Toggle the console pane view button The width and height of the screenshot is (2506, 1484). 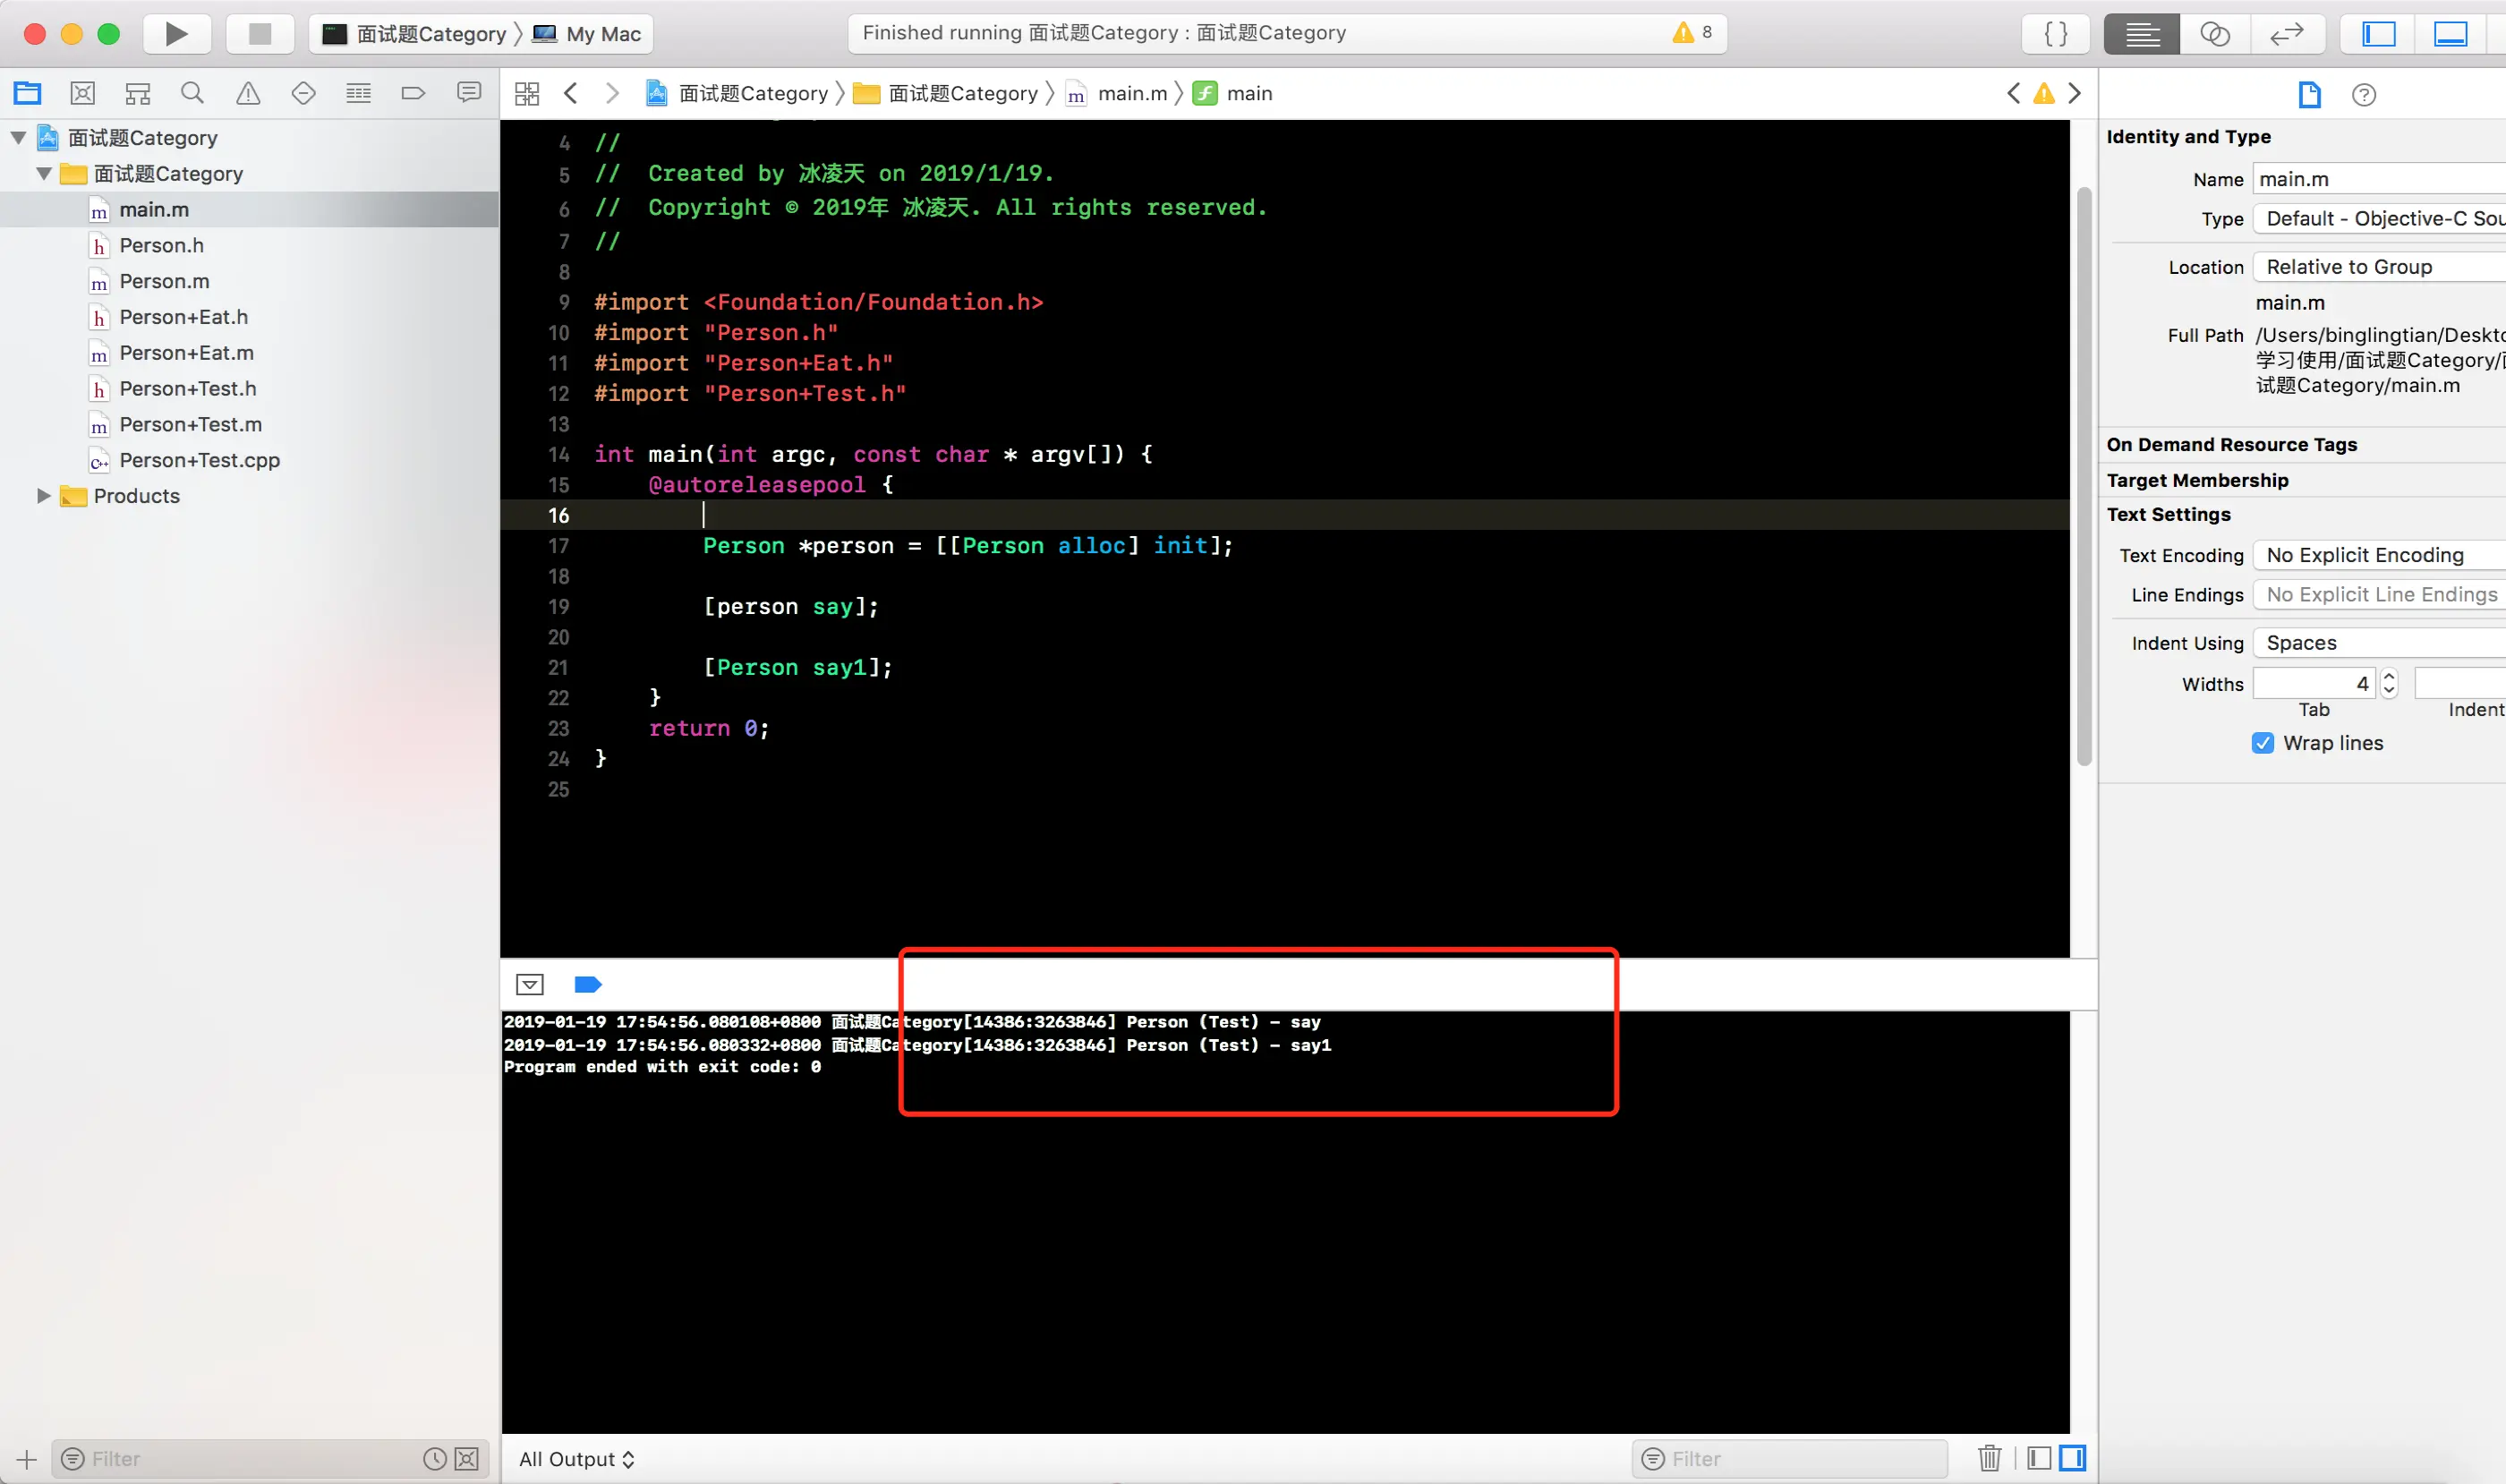[2072, 1458]
